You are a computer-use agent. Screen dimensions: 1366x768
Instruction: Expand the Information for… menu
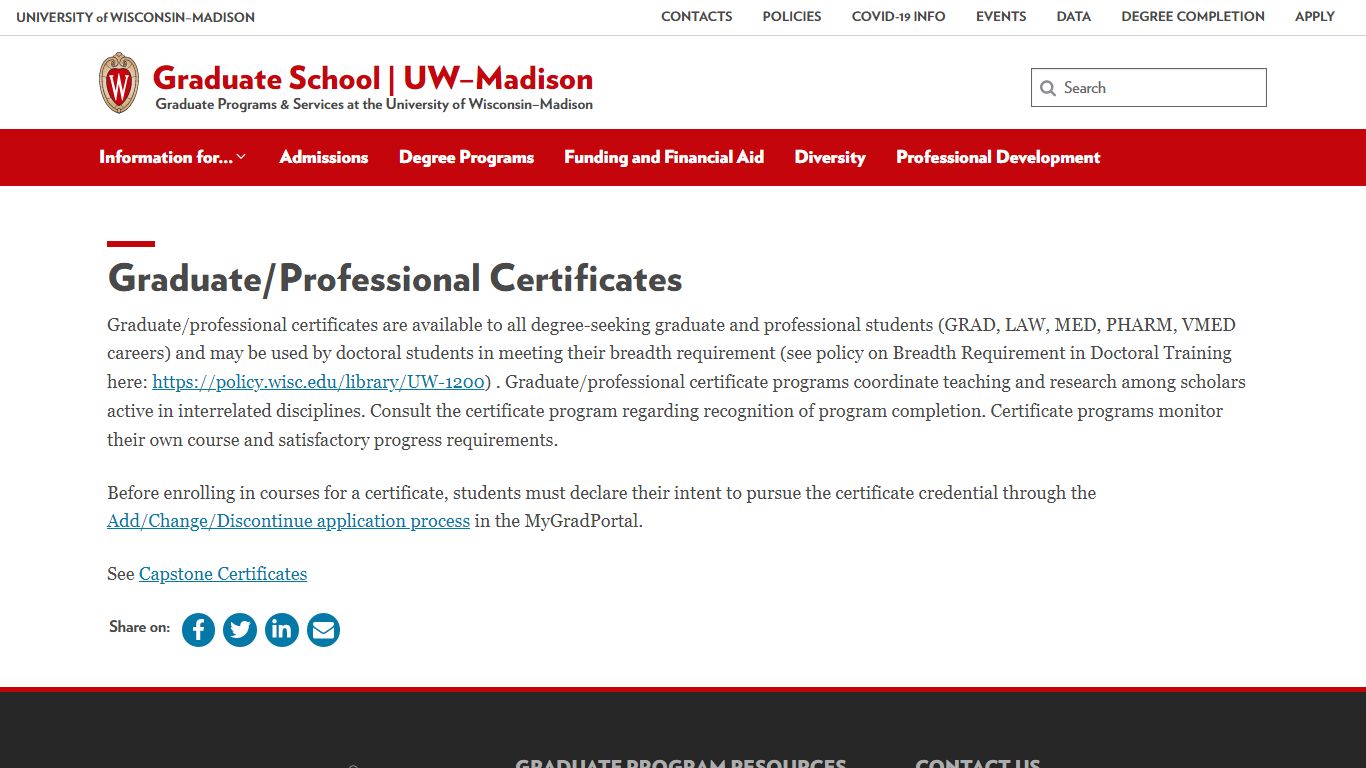point(172,157)
